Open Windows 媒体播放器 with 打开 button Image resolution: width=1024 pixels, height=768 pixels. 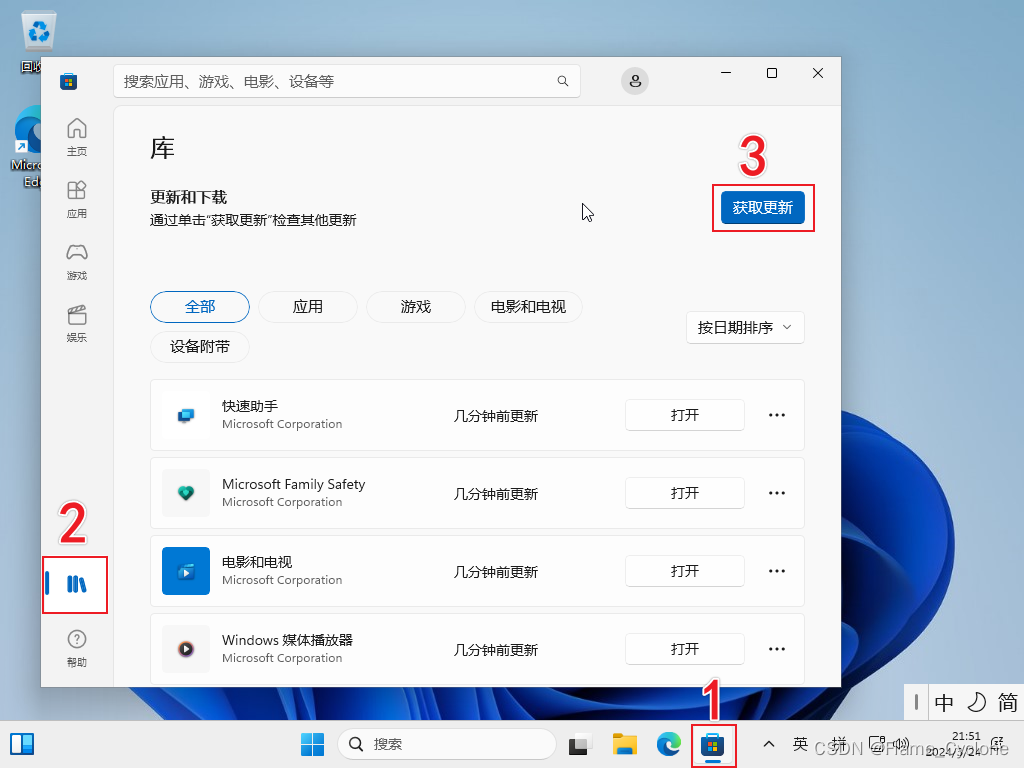click(684, 649)
